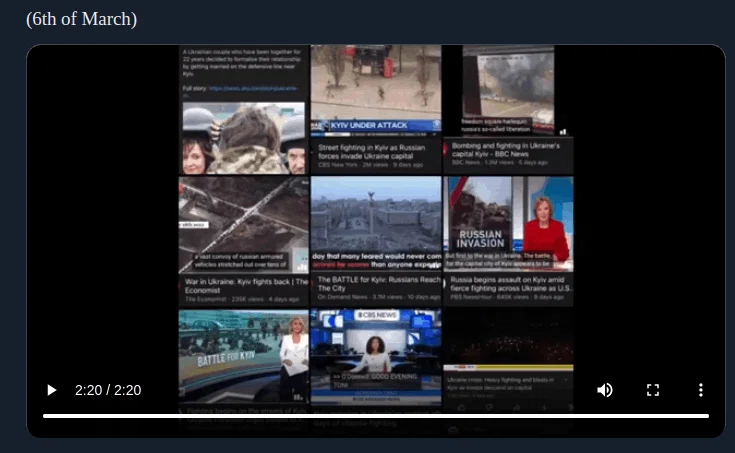The width and height of the screenshot is (735, 453).
Task: Click the '(6th of March)' heading text
Action: pos(82,19)
